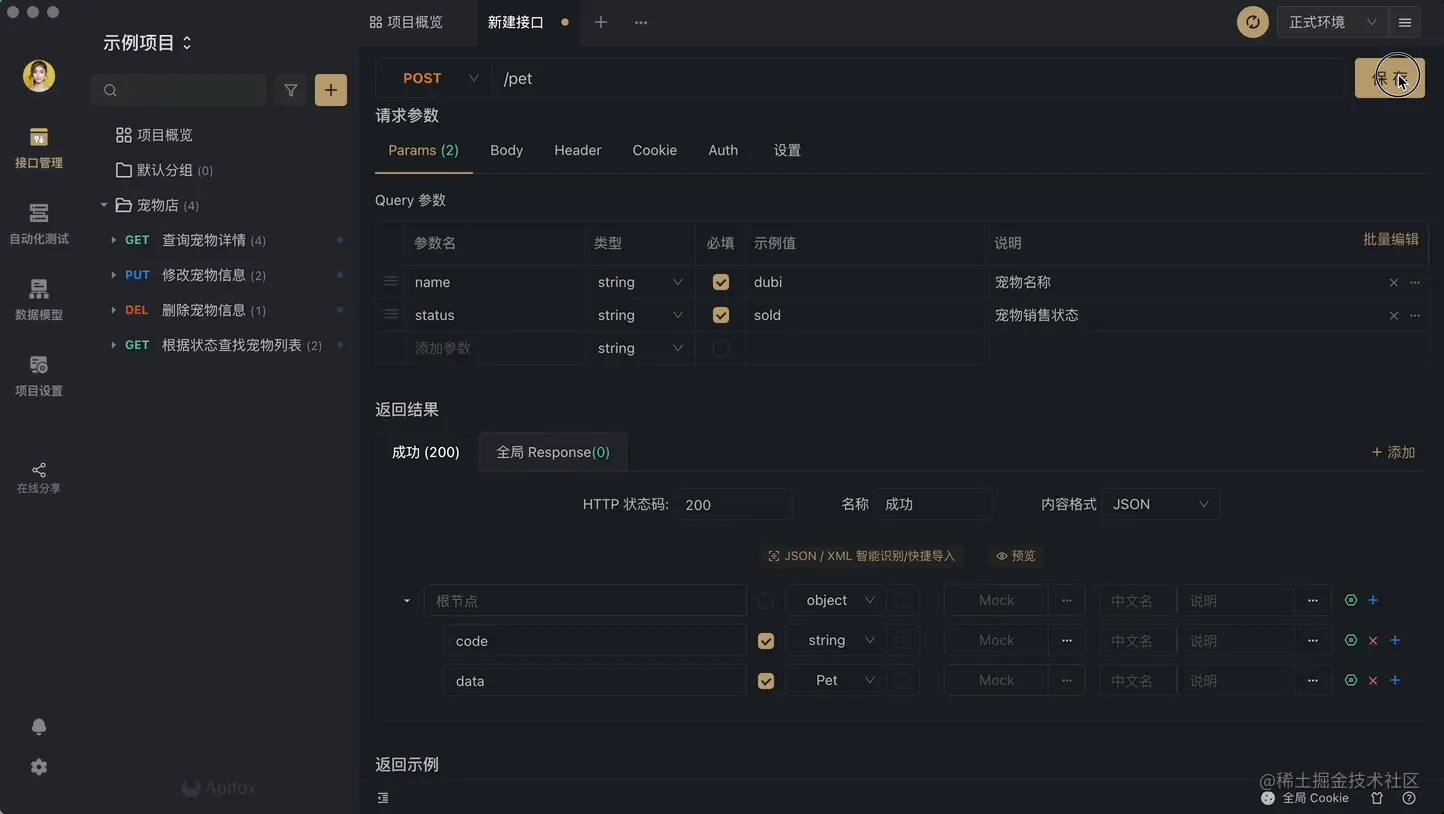Viewport: 1444px width, 814px height.
Task: Click the /pet URL input field
Action: pyautogui.click(x=700, y=77)
